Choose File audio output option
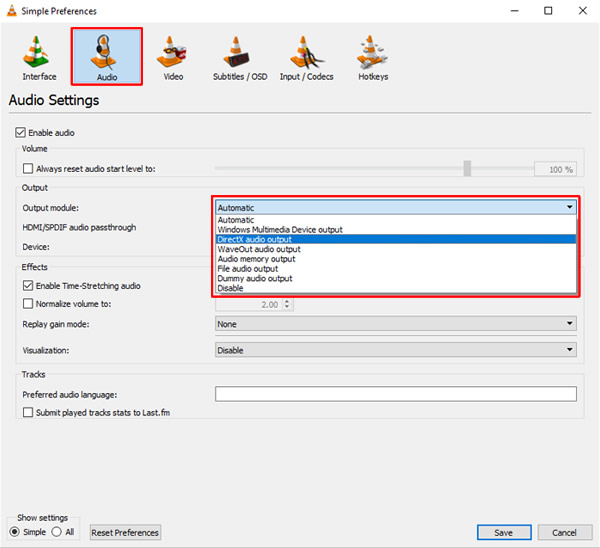600x548 pixels. [x=396, y=269]
